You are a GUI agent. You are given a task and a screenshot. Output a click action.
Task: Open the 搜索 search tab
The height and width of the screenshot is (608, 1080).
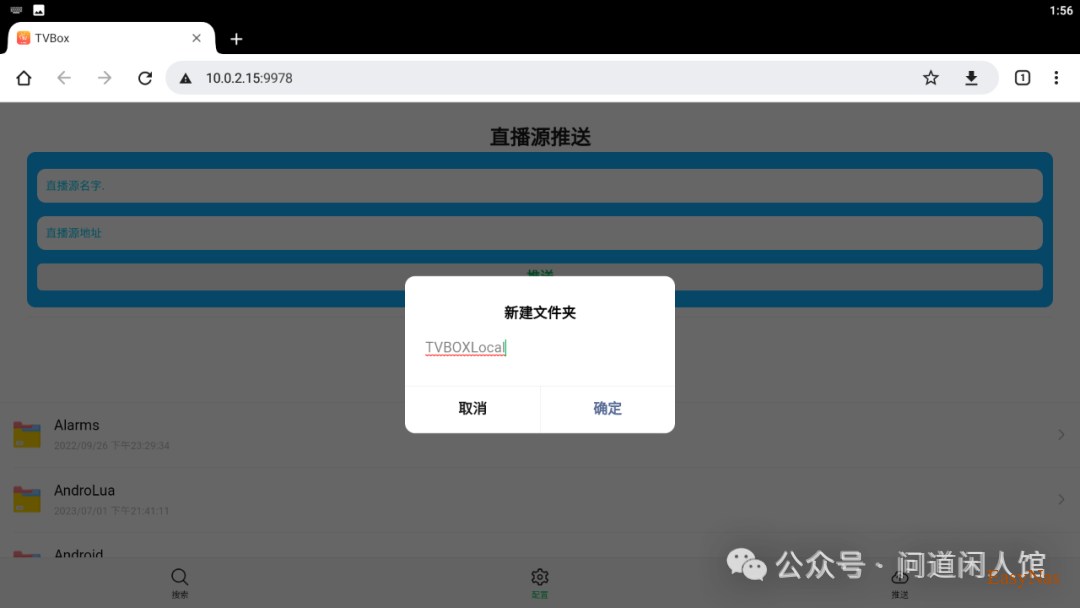180,583
